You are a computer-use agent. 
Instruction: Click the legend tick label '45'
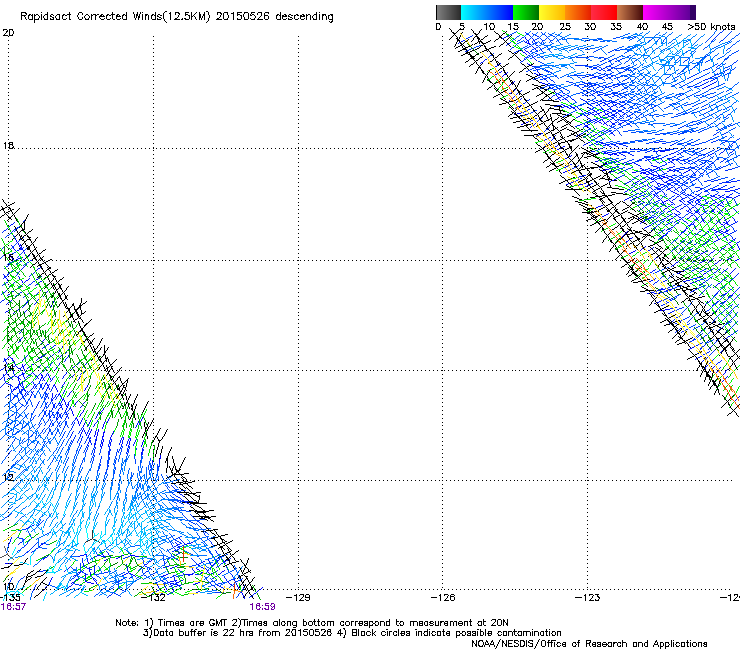click(x=667, y=27)
